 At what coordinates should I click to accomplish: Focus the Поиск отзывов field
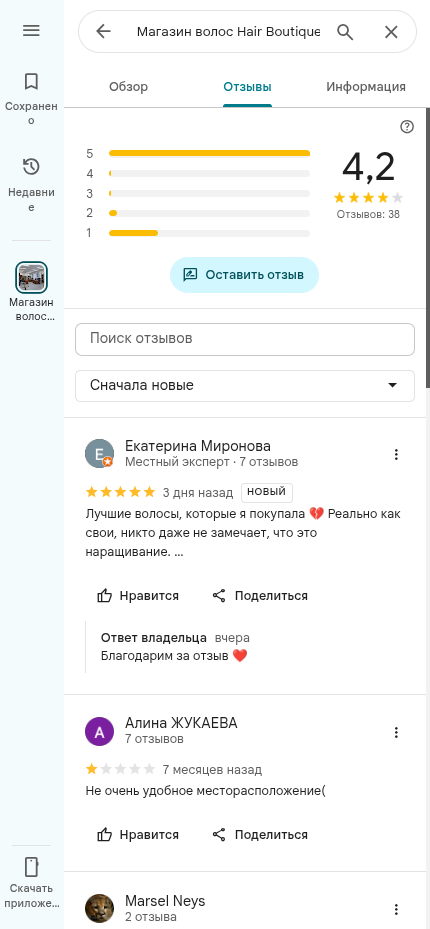tap(245, 339)
